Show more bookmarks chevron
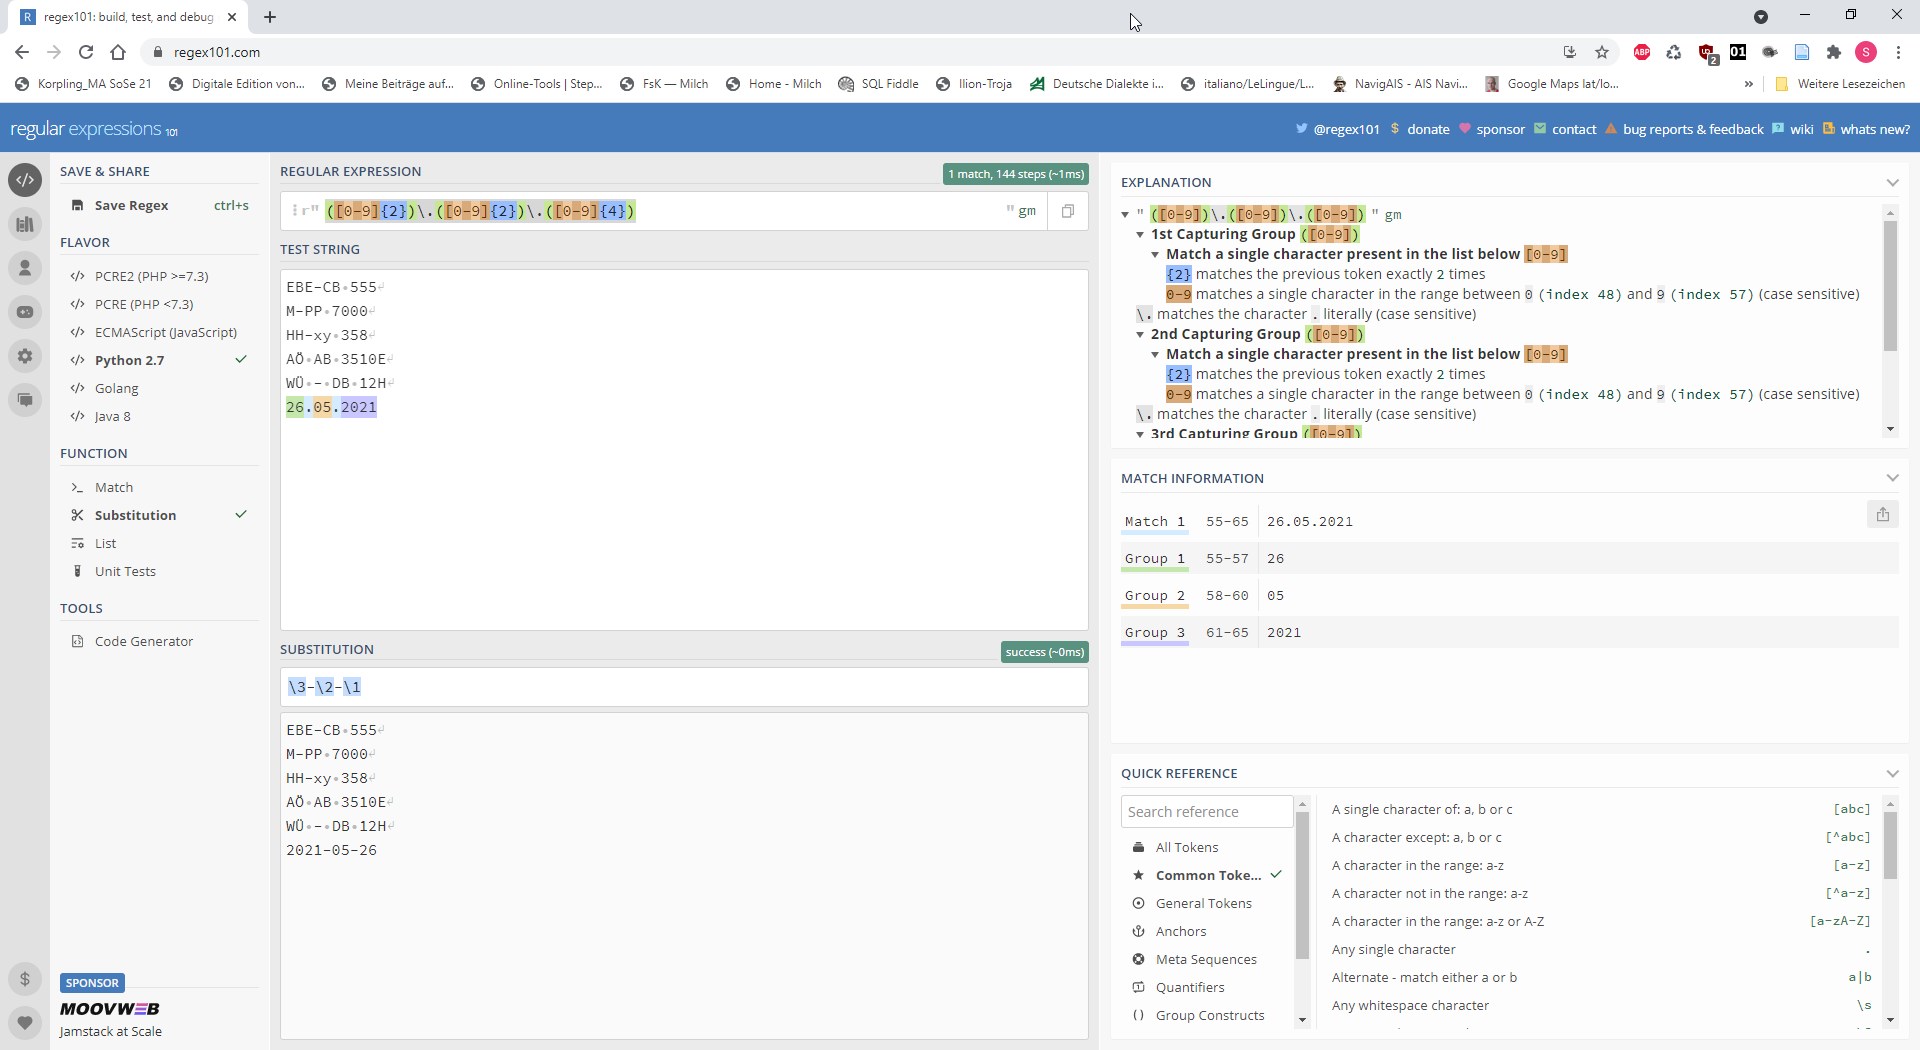 (x=1749, y=84)
